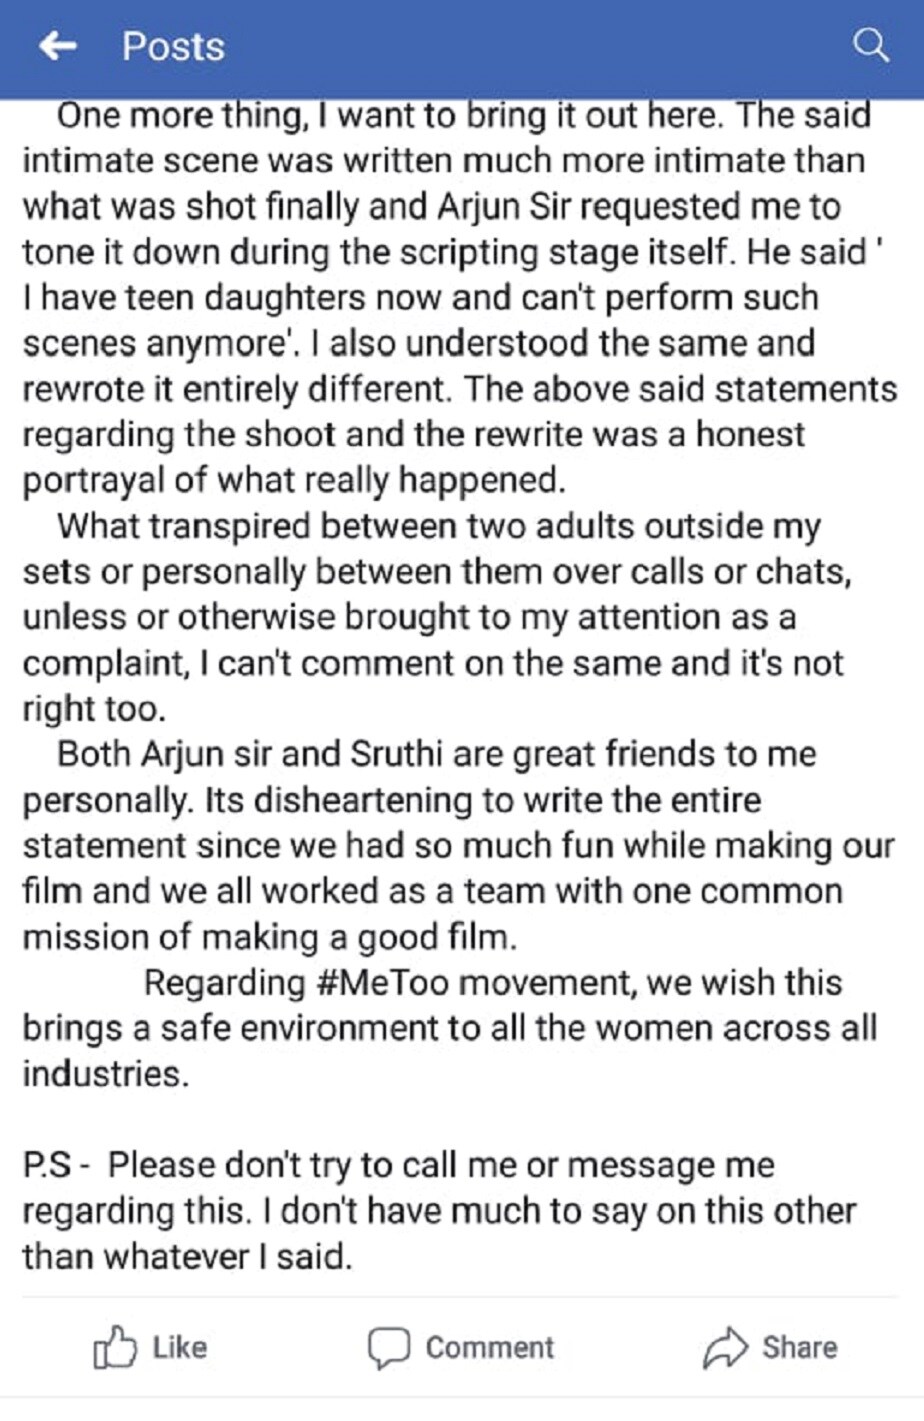Click the line 'mission of making a good film.'
Viewport: 924px width, 1421px height.
(x=270, y=936)
